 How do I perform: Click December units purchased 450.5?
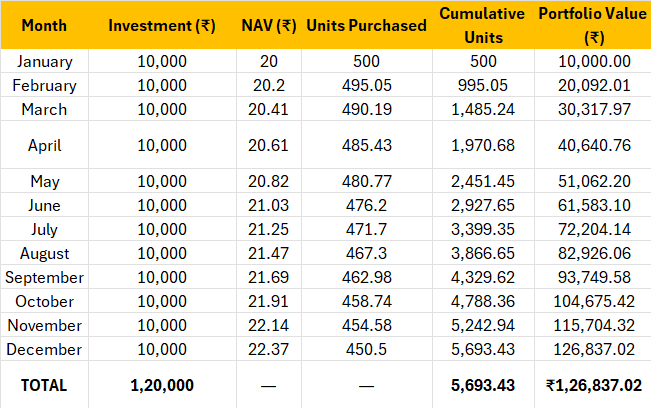(367, 350)
